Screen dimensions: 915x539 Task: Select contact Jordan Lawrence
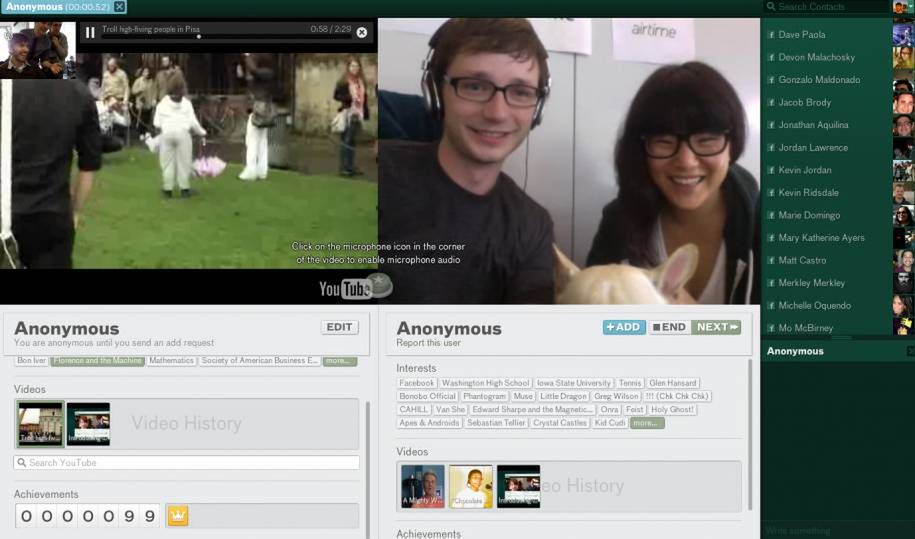[x=813, y=148]
